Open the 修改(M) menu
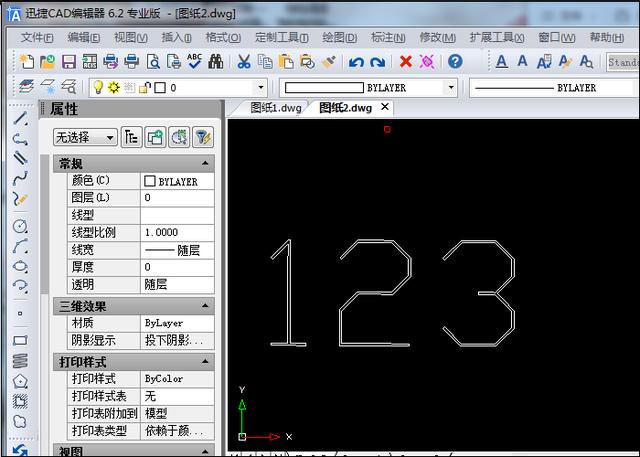 tap(438, 38)
